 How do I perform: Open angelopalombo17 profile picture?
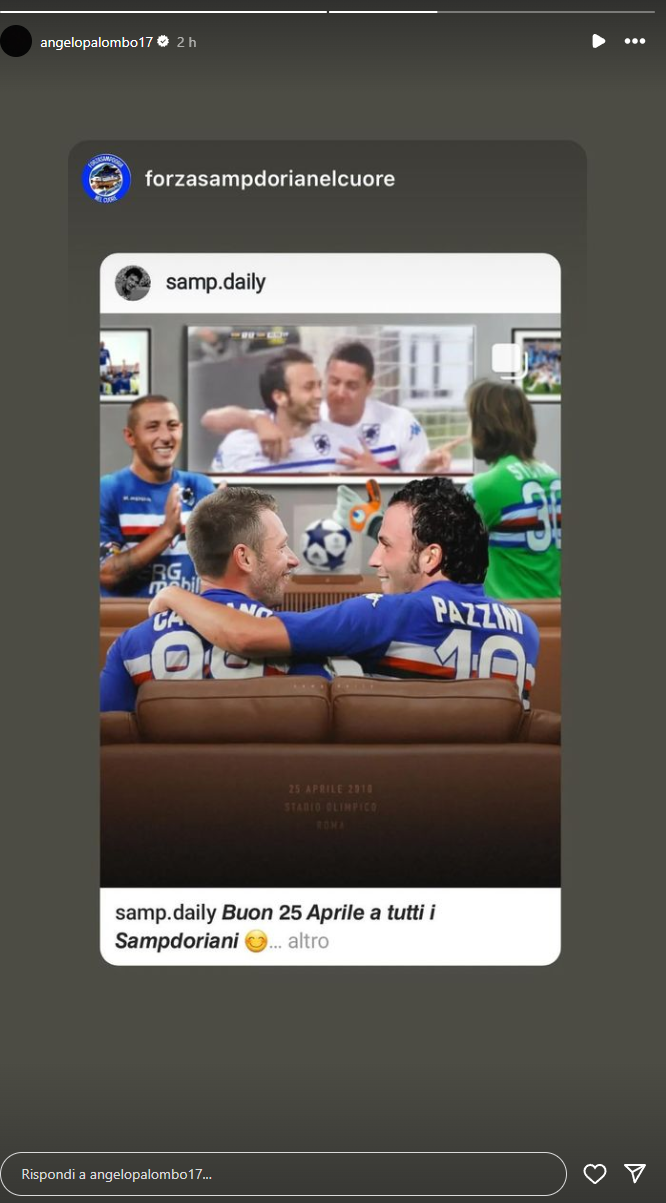(x=16, y=41)
